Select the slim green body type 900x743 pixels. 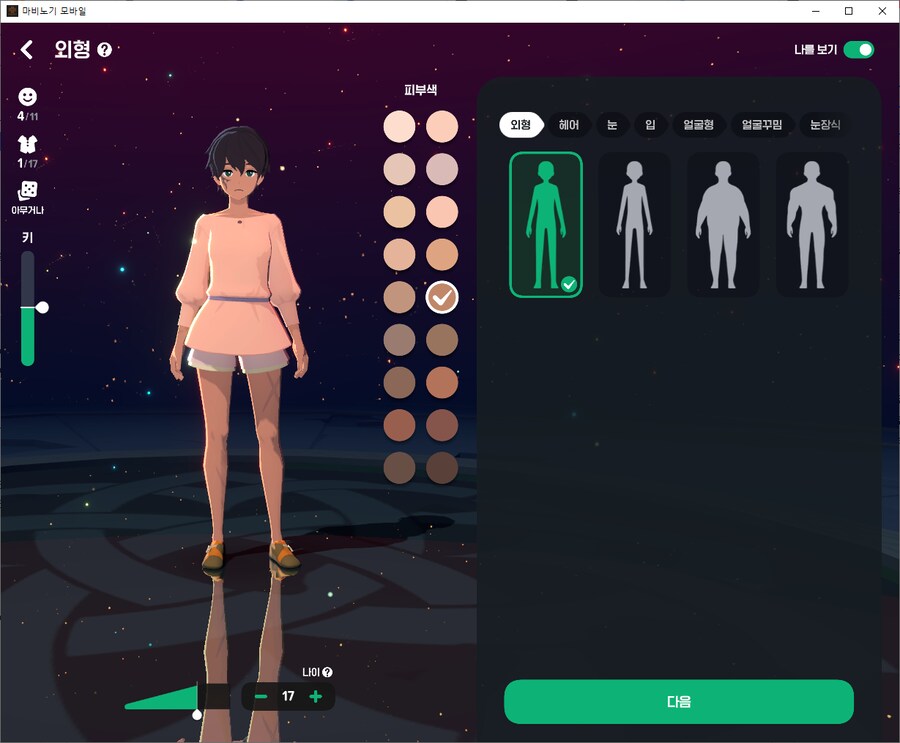(x=546, y=225)
